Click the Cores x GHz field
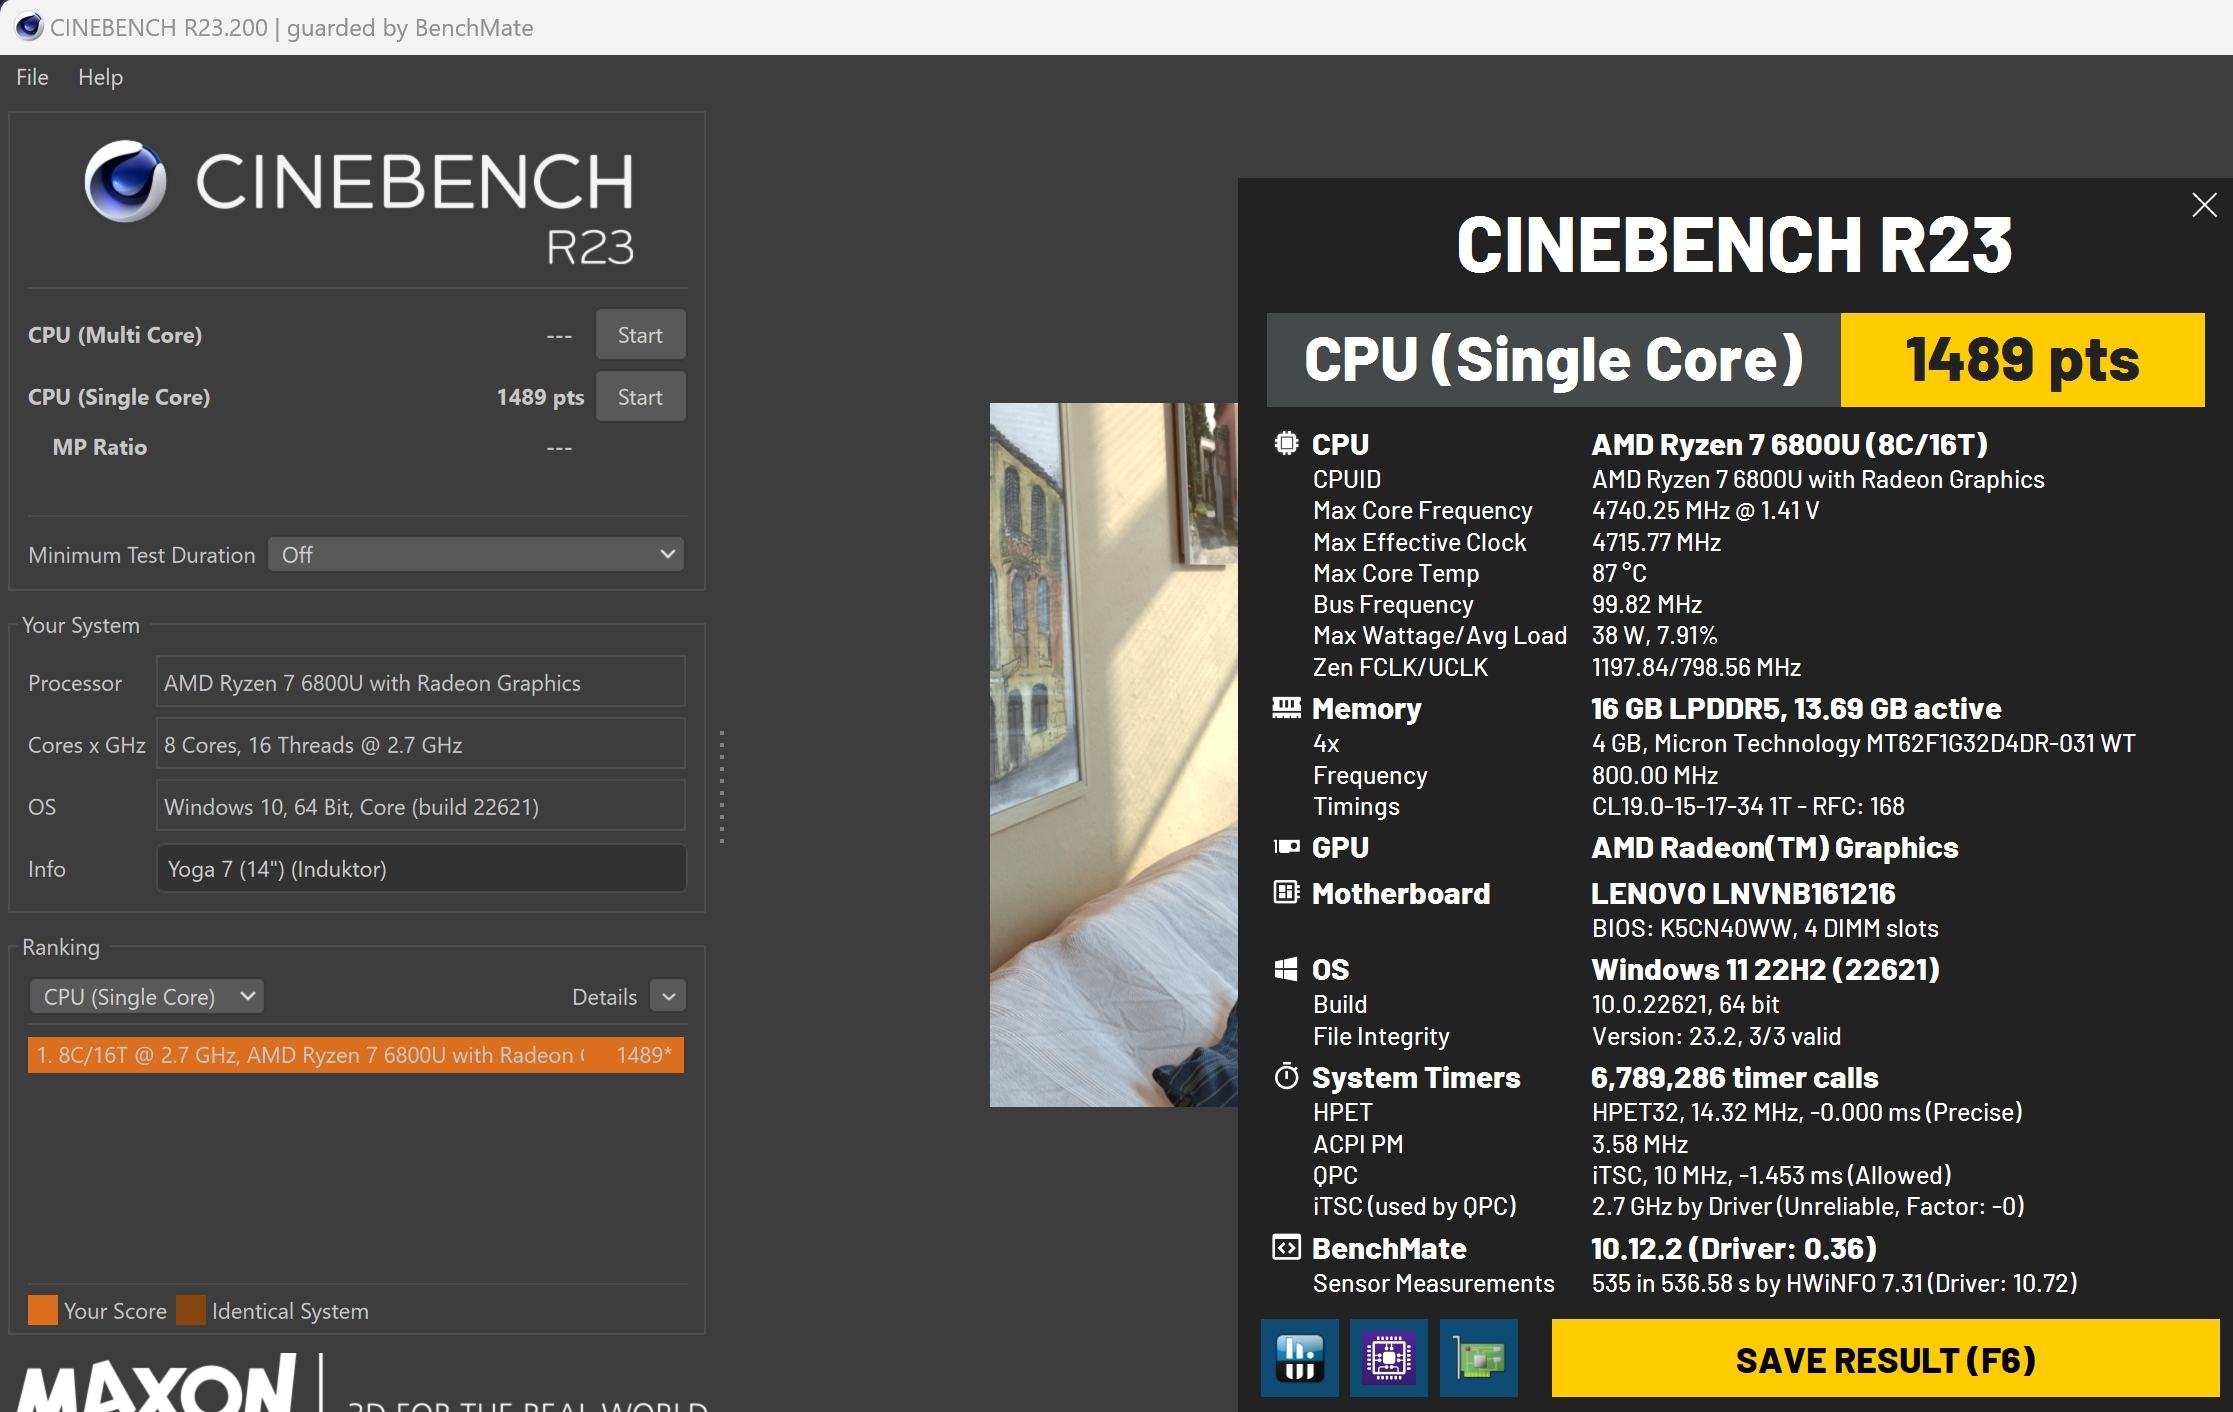 pos(420,745)
